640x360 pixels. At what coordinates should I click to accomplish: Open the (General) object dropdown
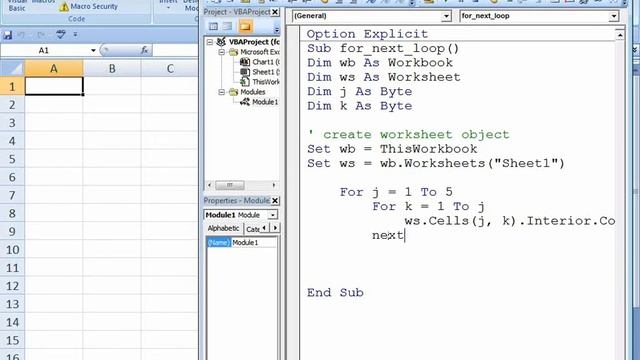pyautogui.click(x=447, y=16)
